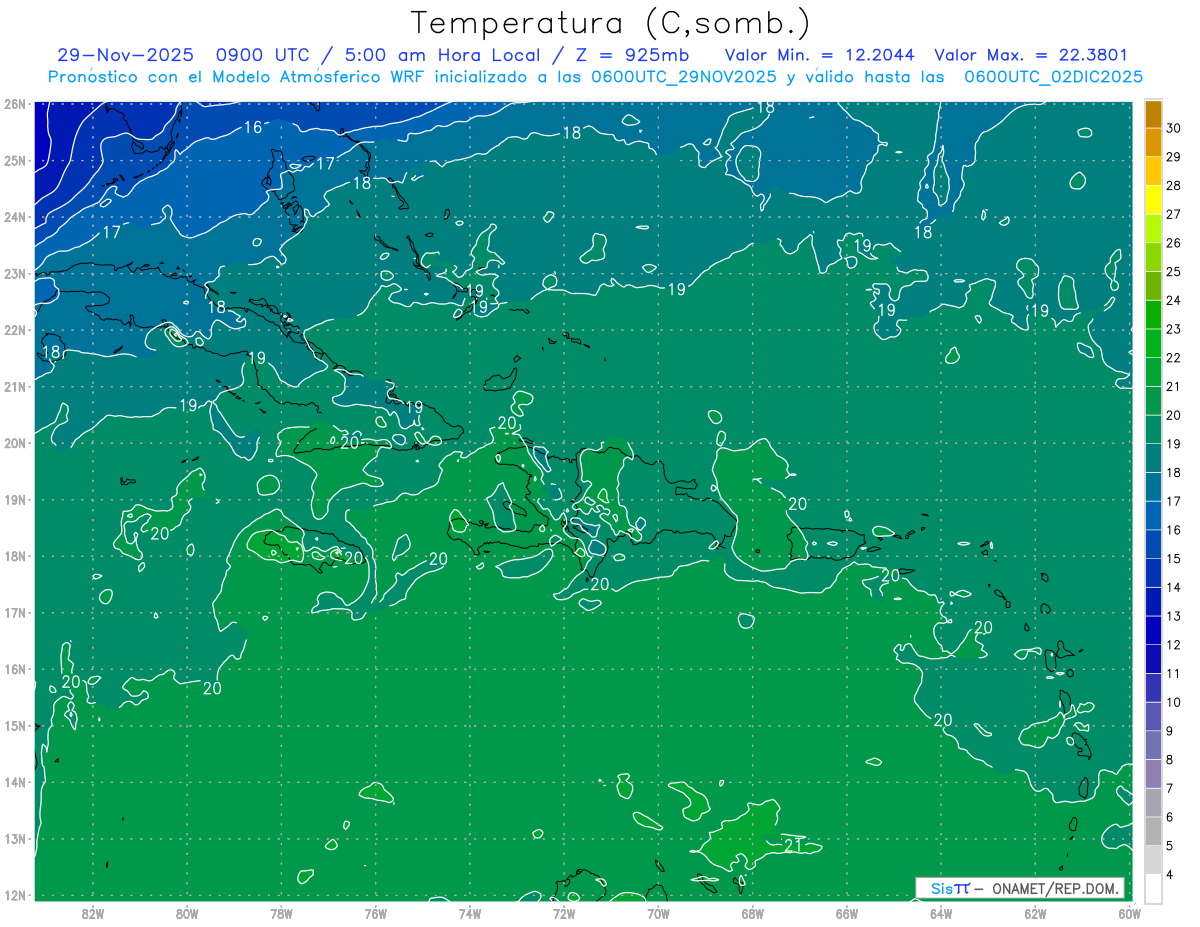Click the colorbar scale label '22'
Screen dimensions: 1200x927
click(1173, 357)
